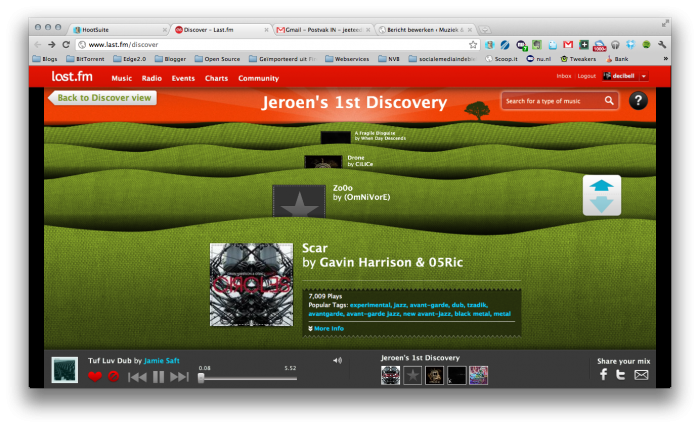Move up with the blue up arrow

[601, 186]
